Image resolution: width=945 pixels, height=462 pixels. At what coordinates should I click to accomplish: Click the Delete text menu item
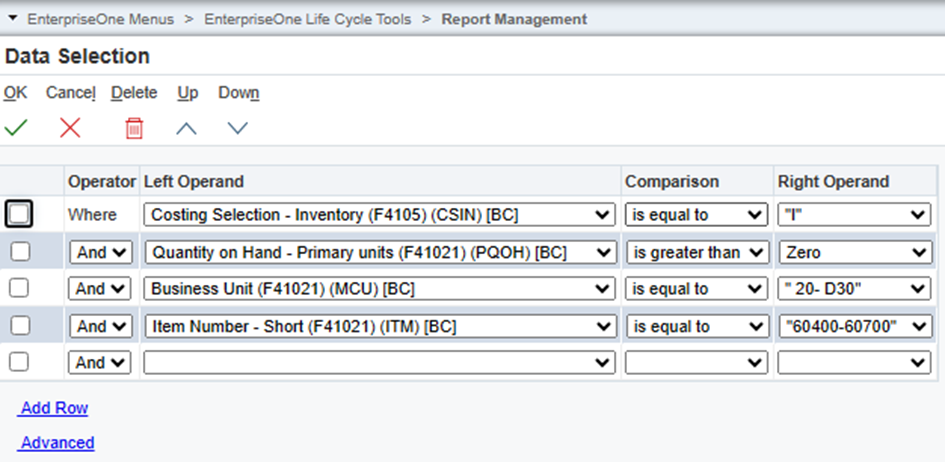pos(134,93)
